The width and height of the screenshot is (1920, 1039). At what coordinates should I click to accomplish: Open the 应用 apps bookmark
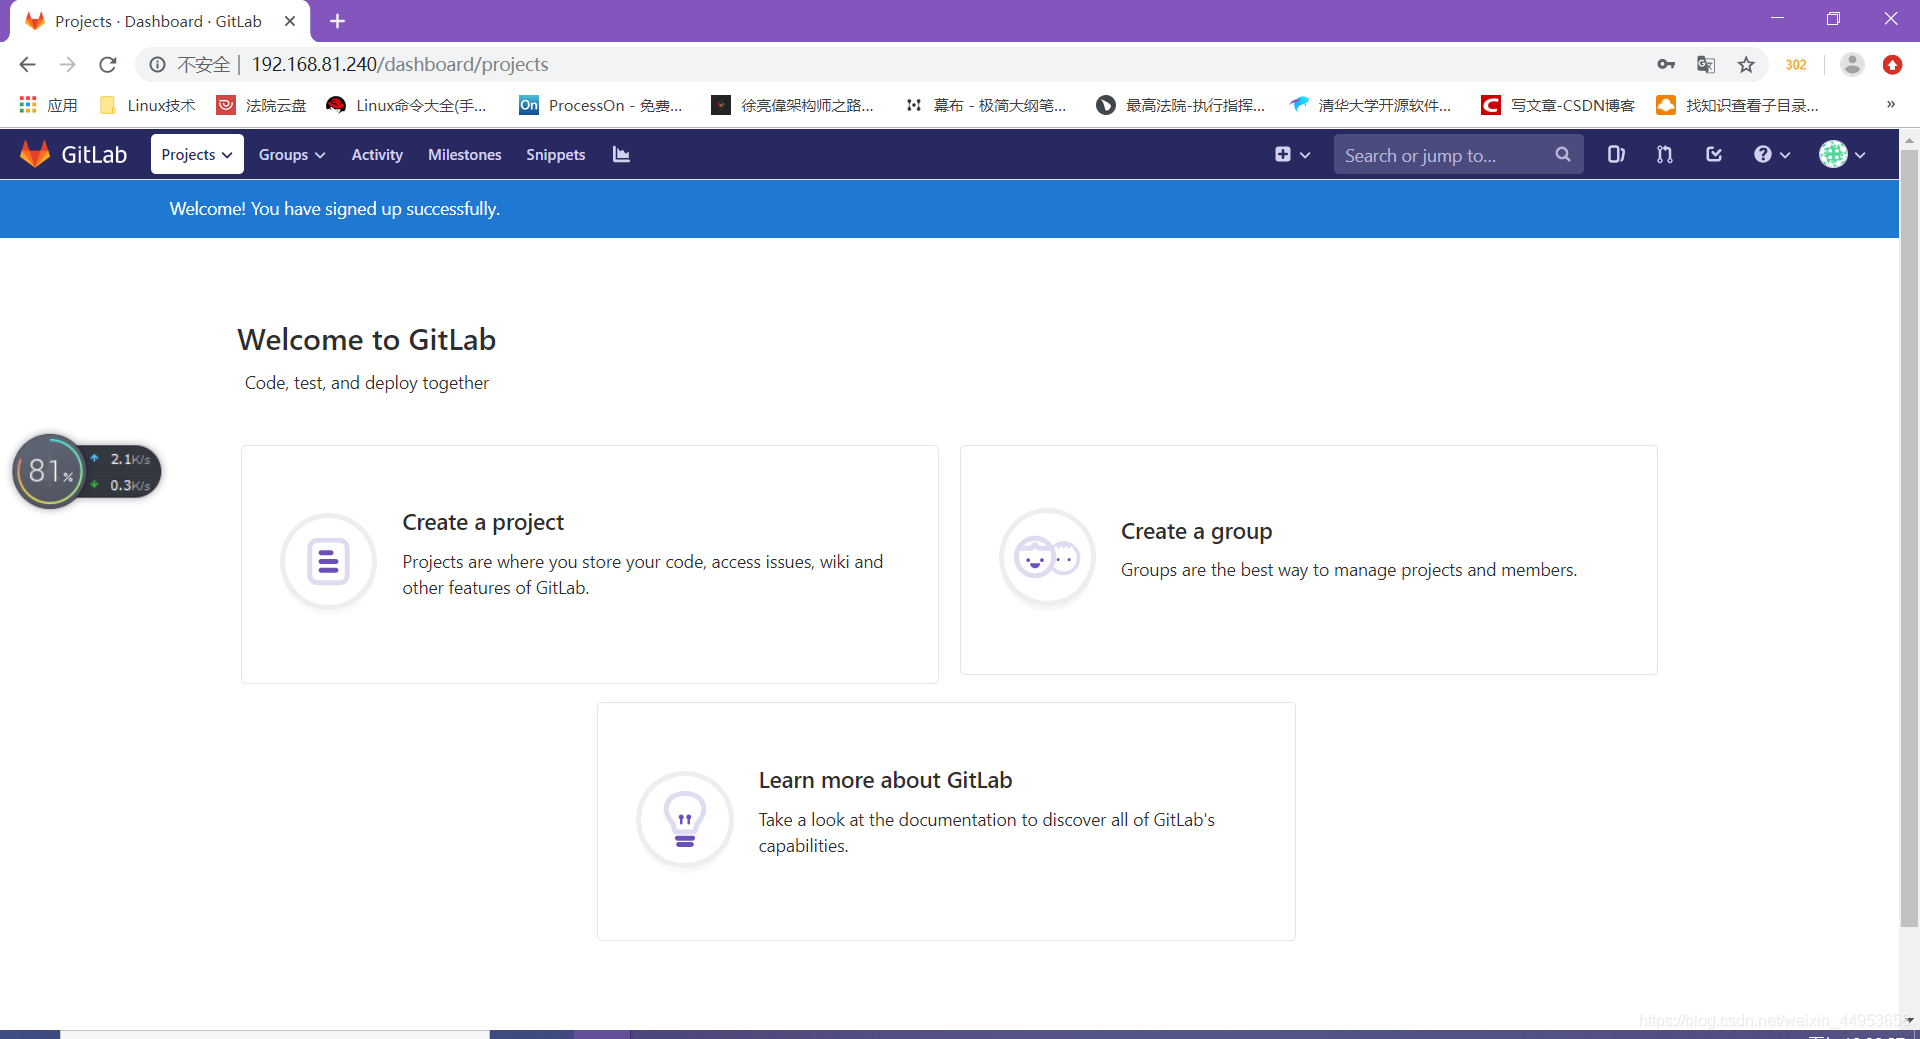(48, 105)
